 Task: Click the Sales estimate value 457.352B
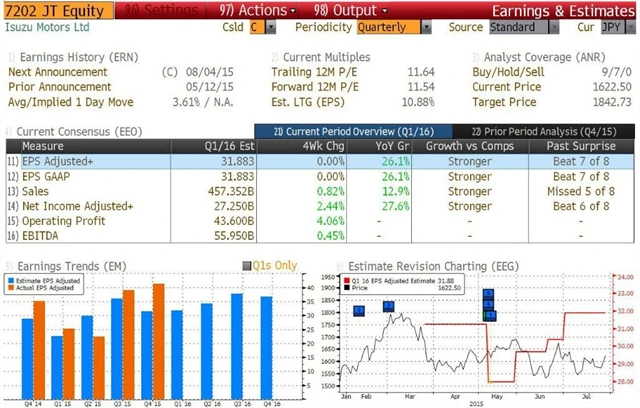pyautogui.click(x=231, y=191)
